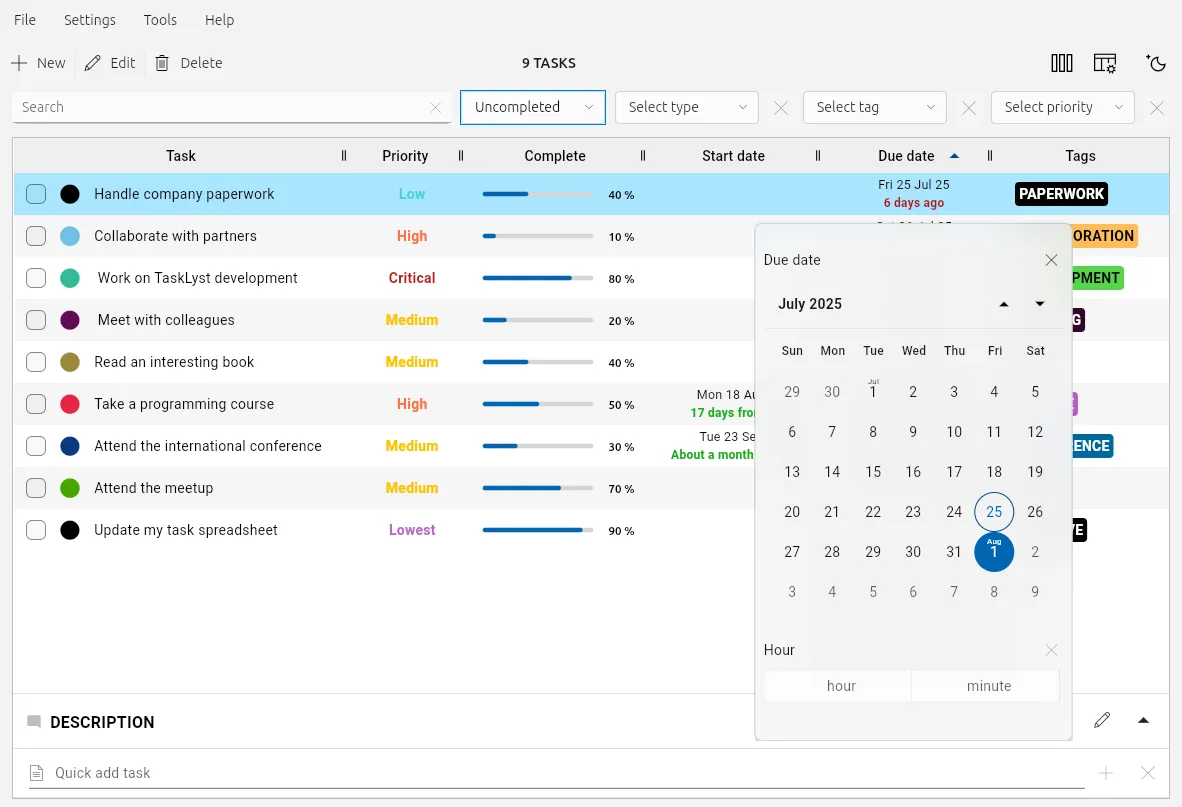The height and width of the screenshot is (807, 1182).
Task: Click the pencil icon in Description panel
Action: point(1102,720)
